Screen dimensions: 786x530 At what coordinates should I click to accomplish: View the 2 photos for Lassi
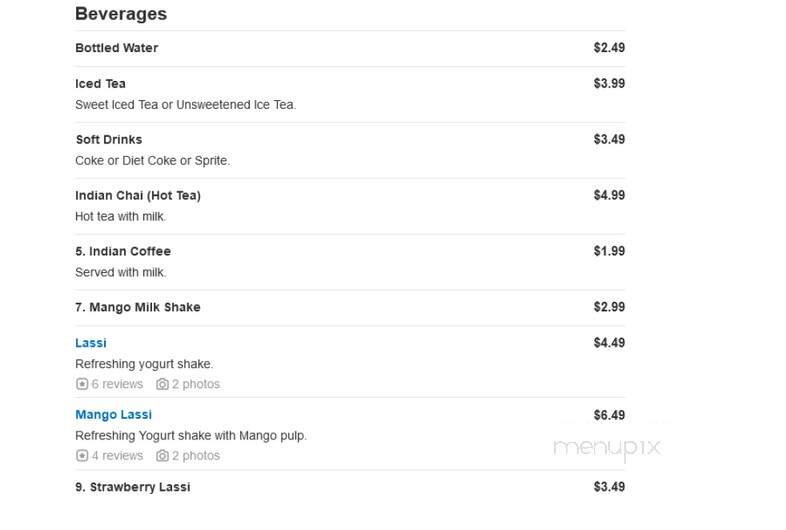pos(196,384)
